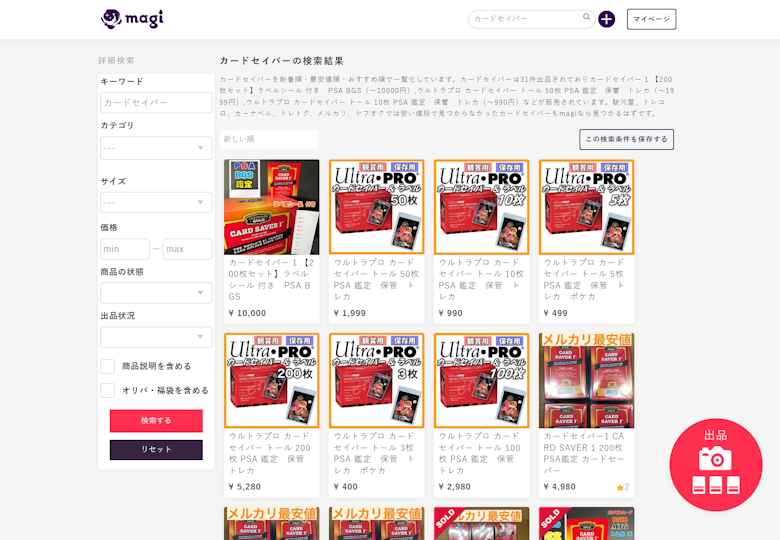
Task: Open マイページ from the header
Action: [x=651, y=19]
